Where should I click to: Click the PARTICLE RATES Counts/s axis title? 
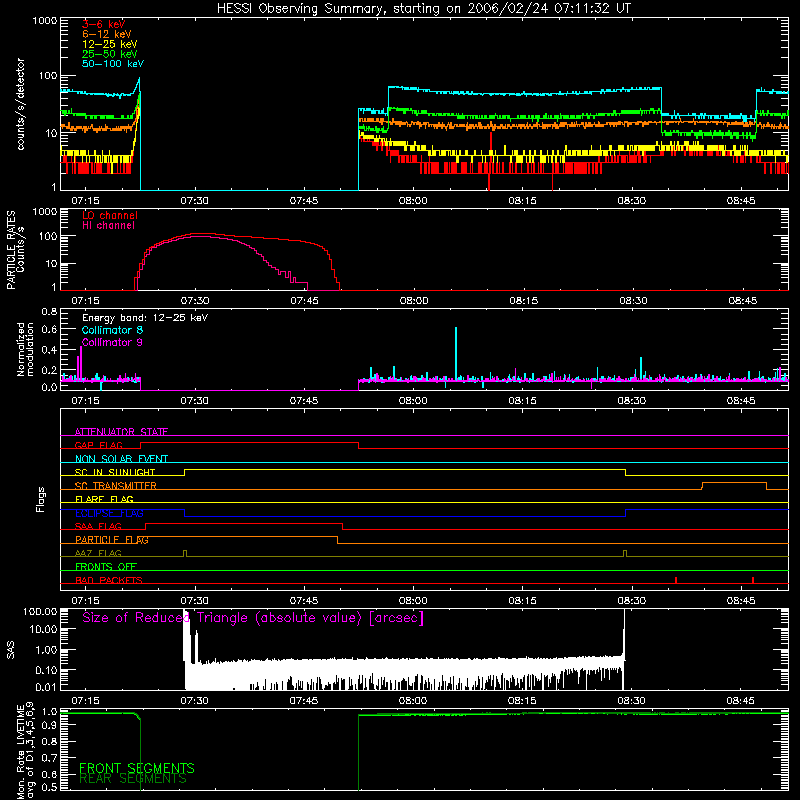pos(15,250)
